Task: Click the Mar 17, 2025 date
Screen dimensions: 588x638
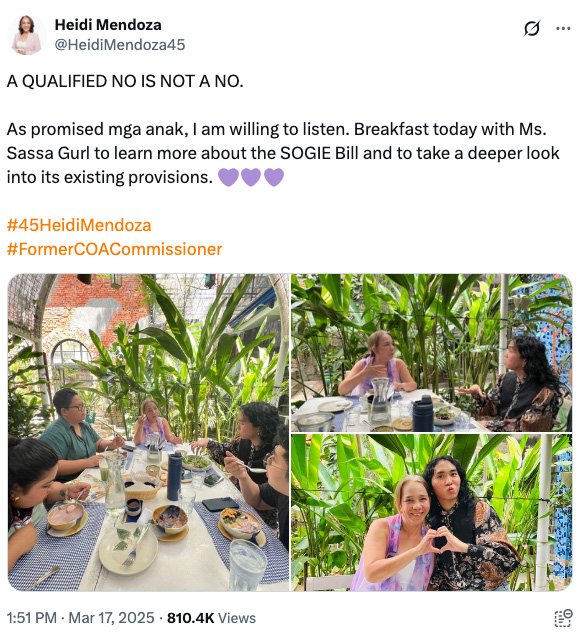Action: pos(111,618)
